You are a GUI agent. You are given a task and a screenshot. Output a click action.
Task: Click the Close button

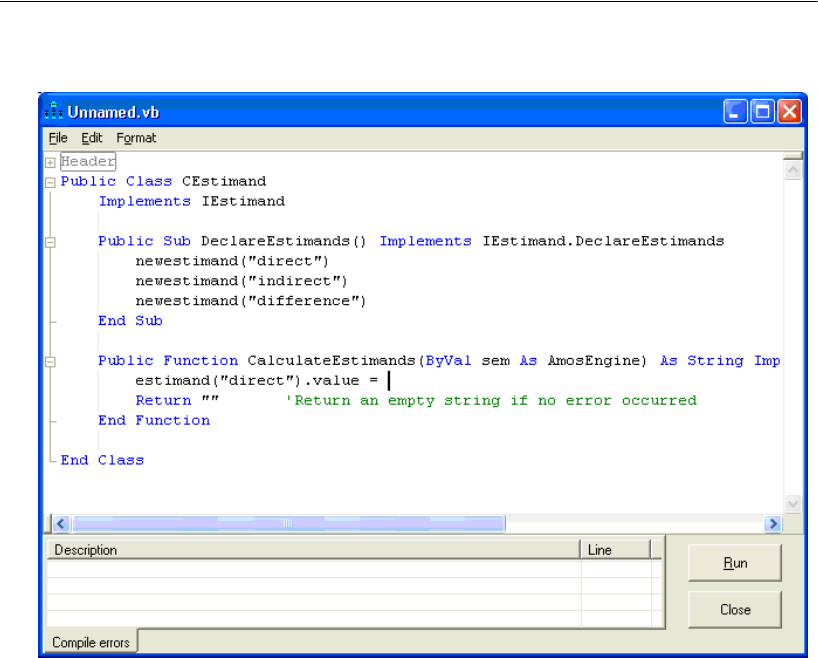(x=735, y=609)
